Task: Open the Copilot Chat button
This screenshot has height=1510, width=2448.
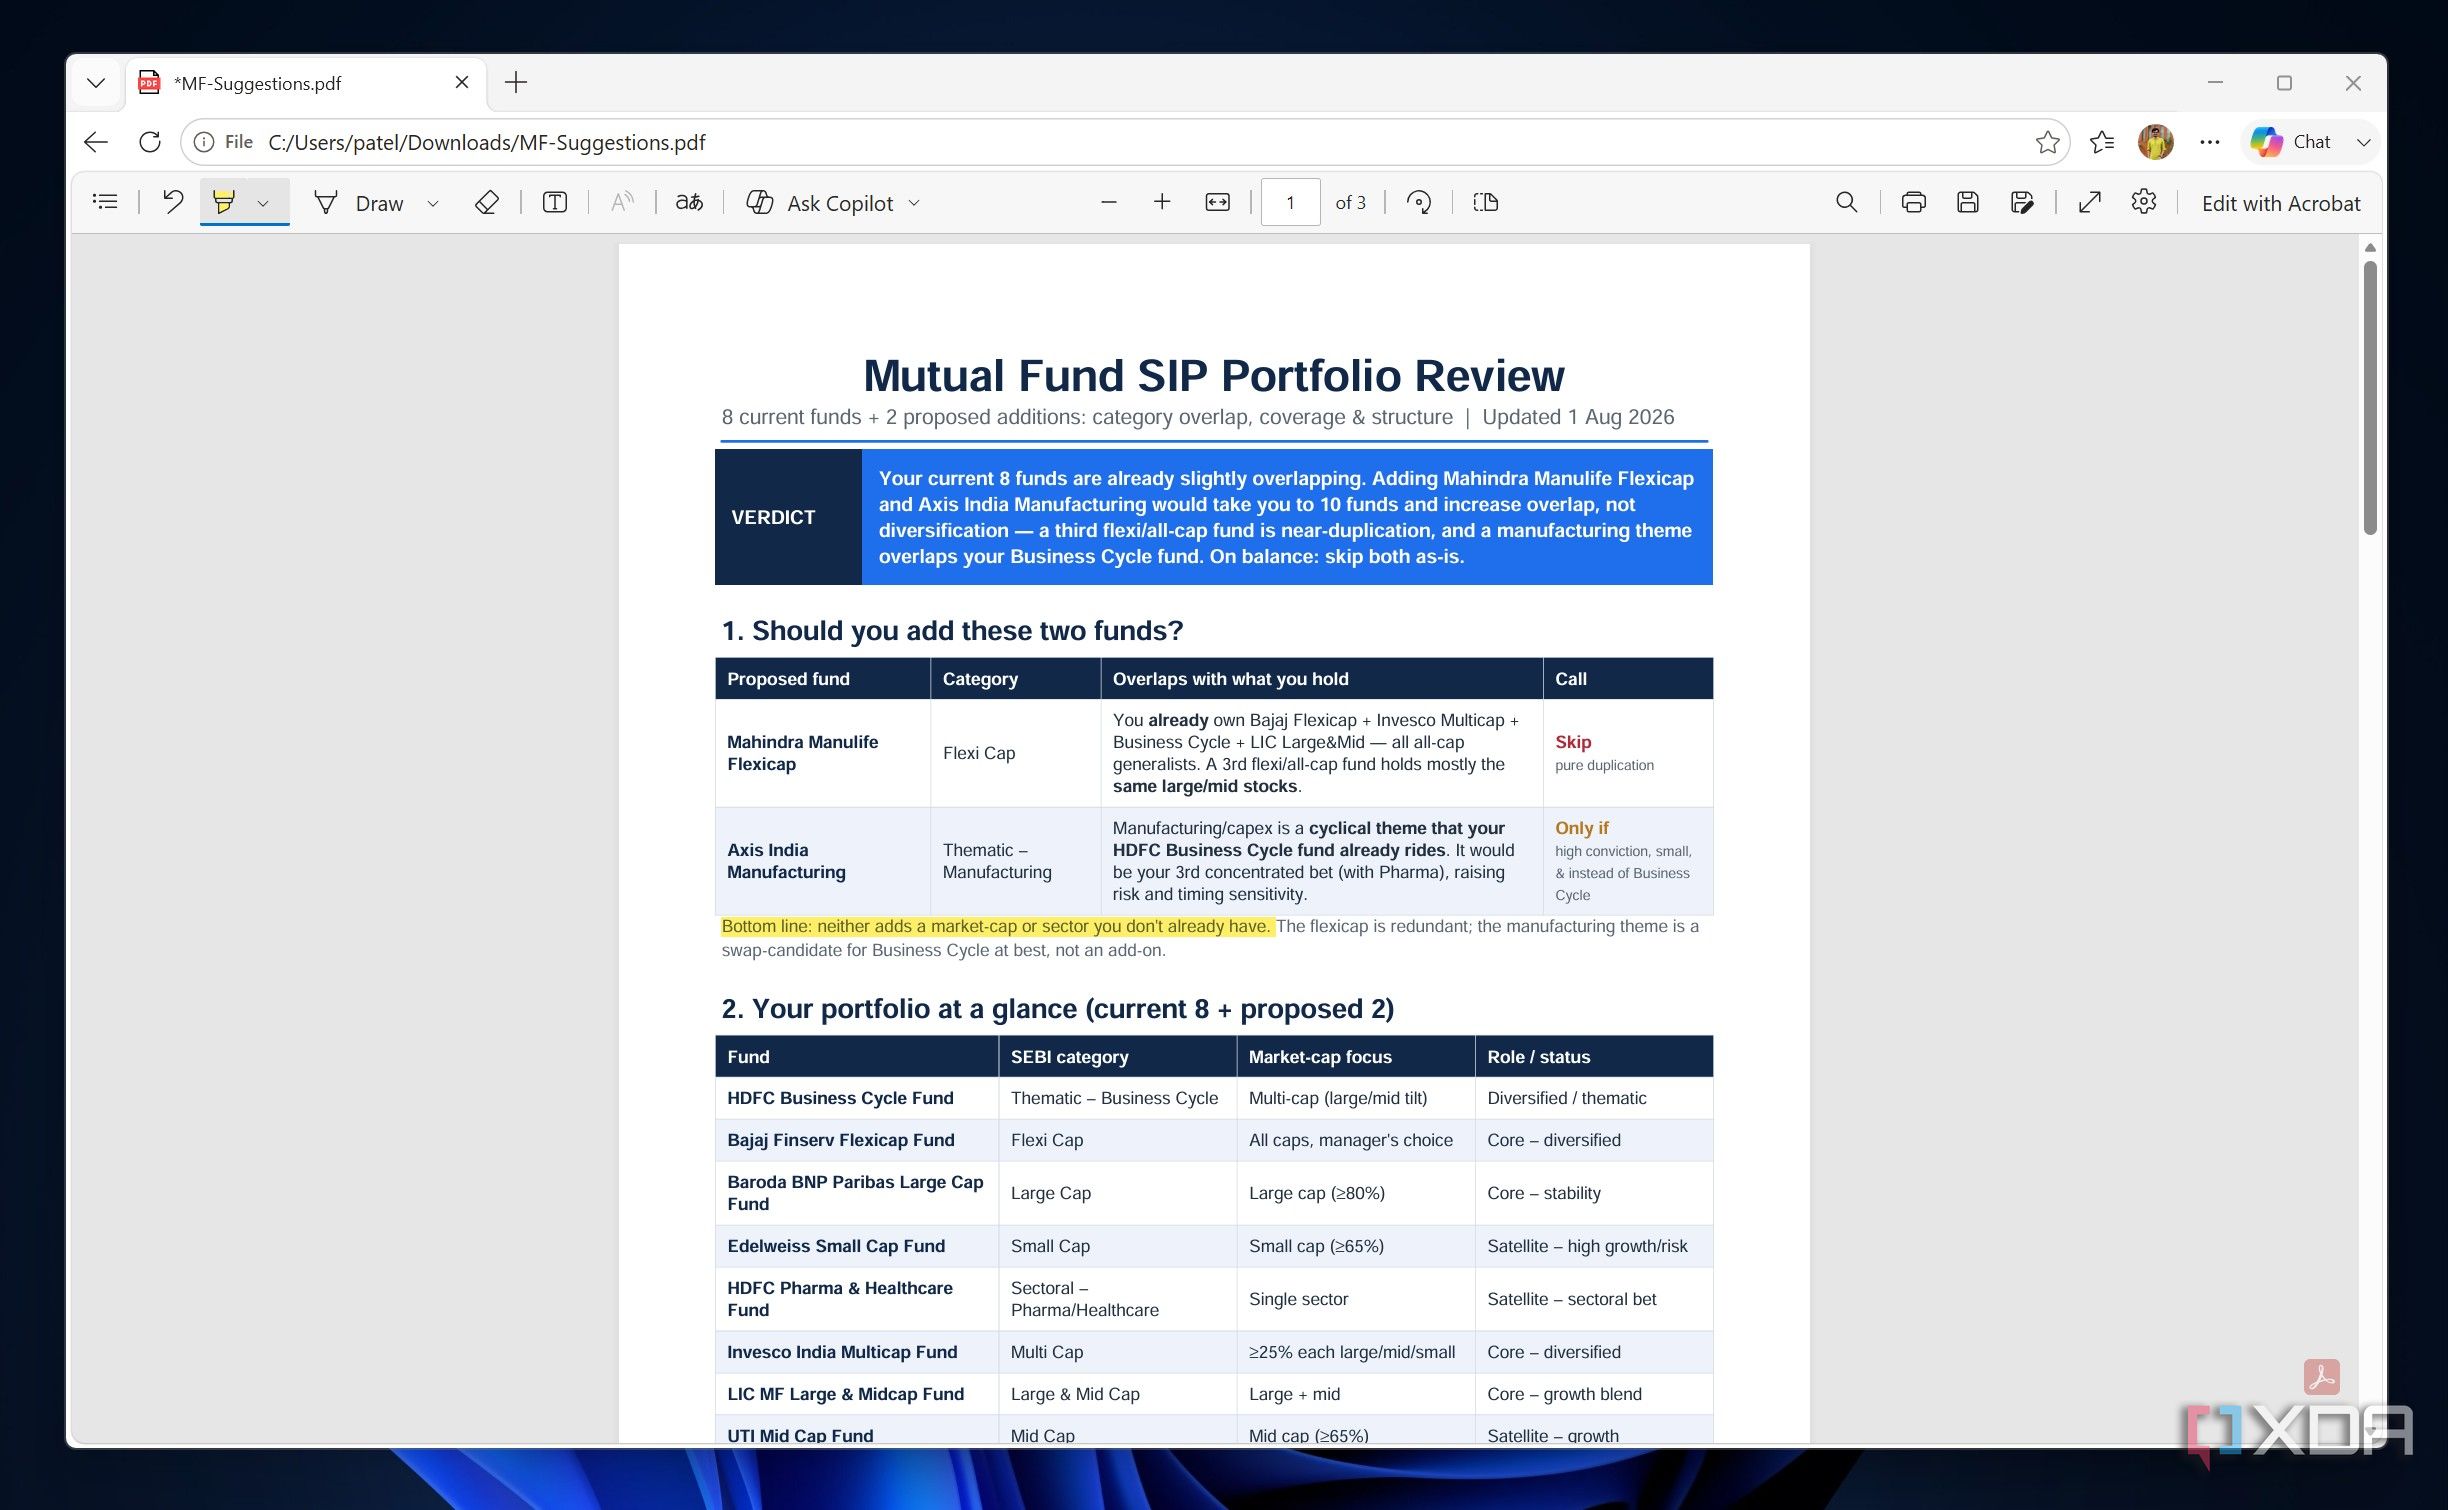Action: pos(2291,142)
